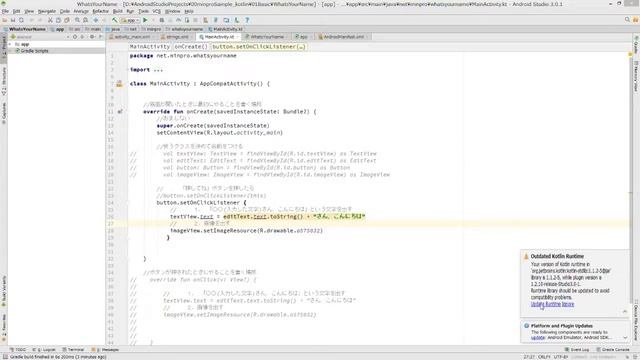Click the Open folder toolbar icon
Image resolution: width=640 pixels, height=360 pixels.
[4, 20]
